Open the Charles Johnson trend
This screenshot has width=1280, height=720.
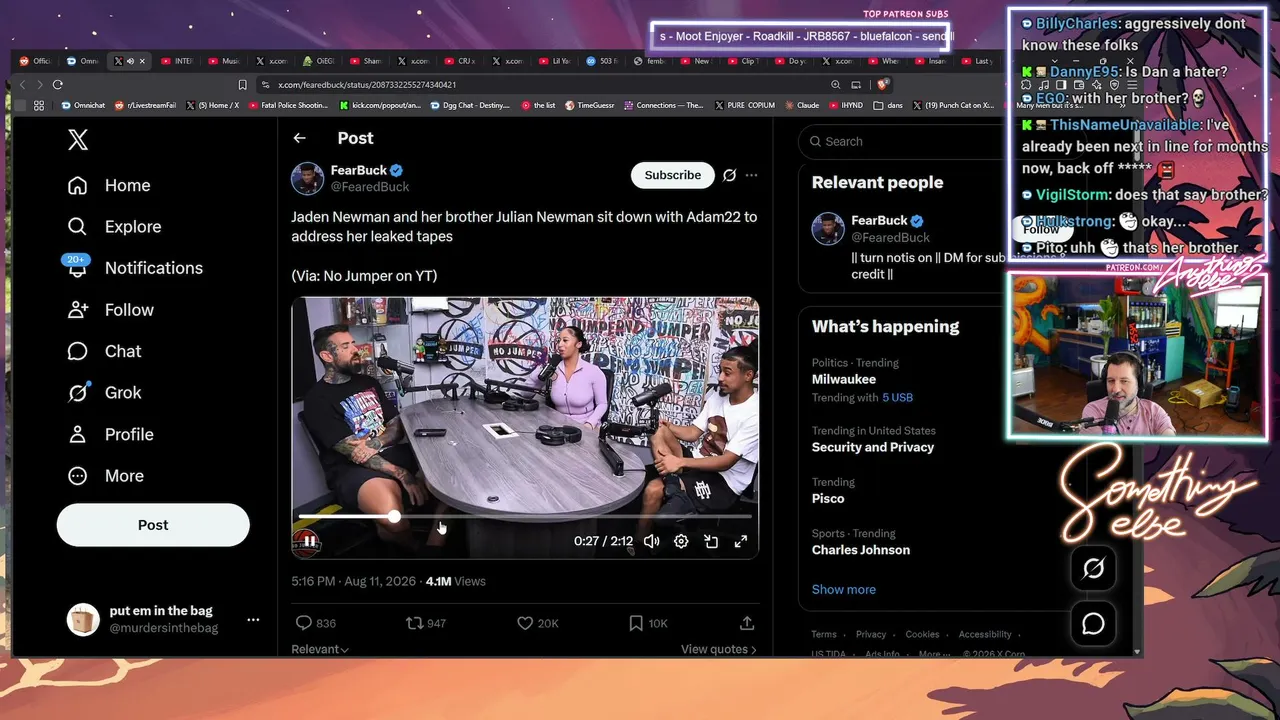pyautogui.click(x=861, y=550)
